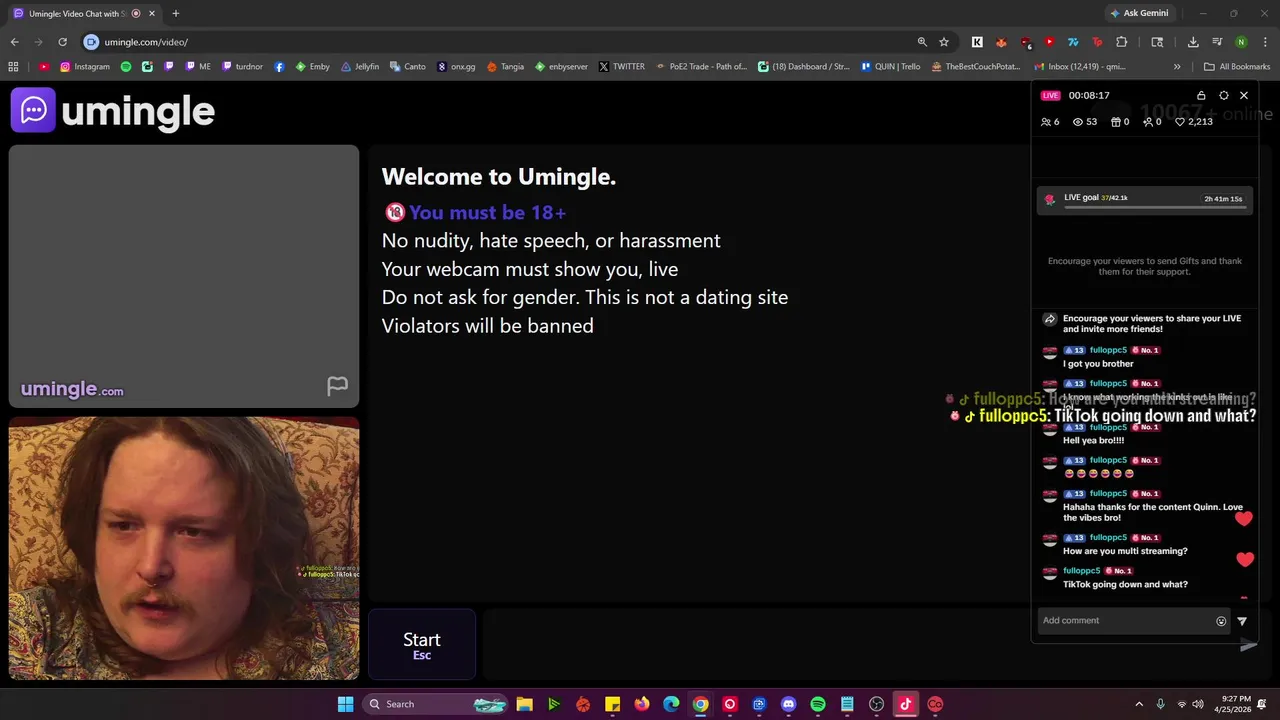
Task: Click the Start chat button
Action: pos(422,645)
